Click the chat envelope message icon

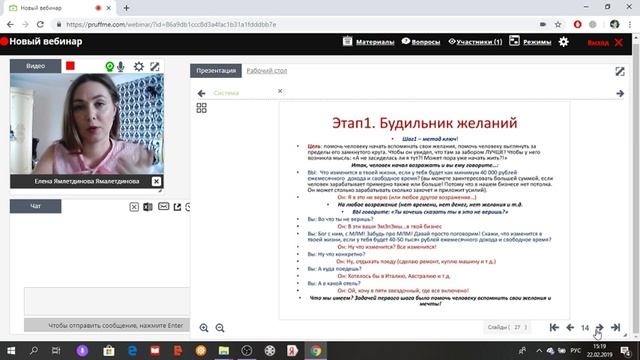click(163, 207)
